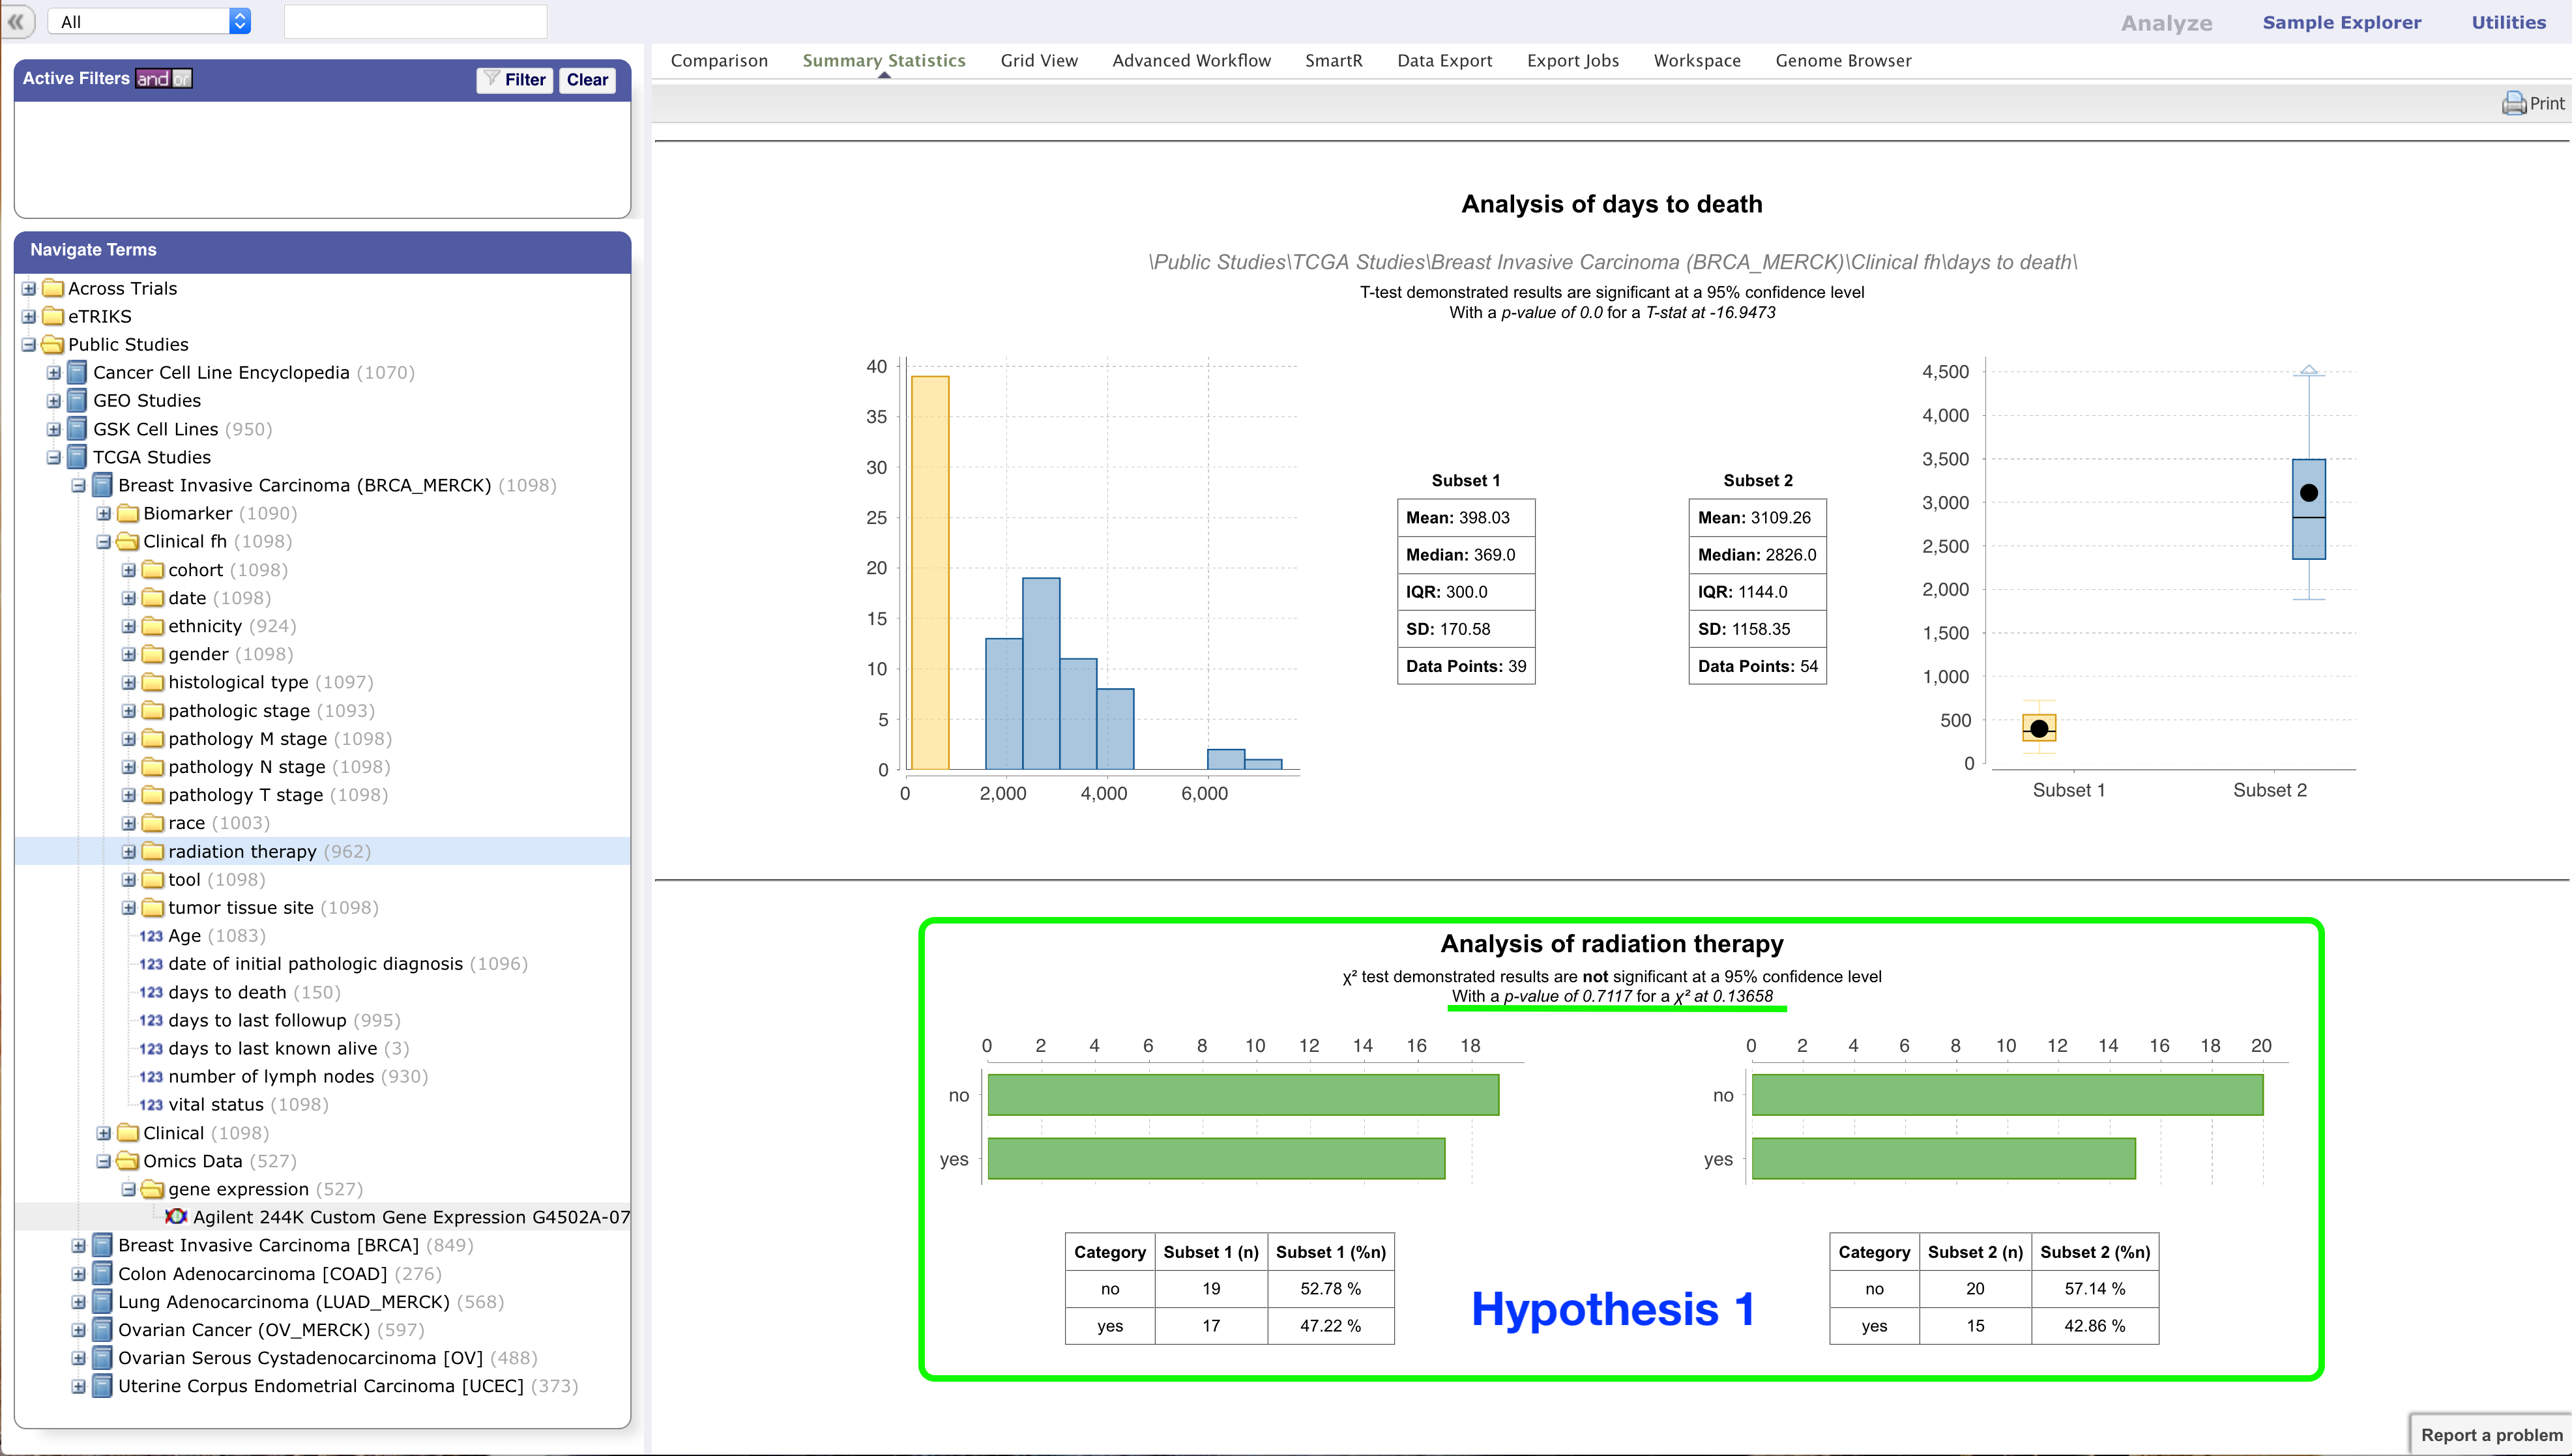Click the Filter button

pyautogui.click(x=515, y=80)
